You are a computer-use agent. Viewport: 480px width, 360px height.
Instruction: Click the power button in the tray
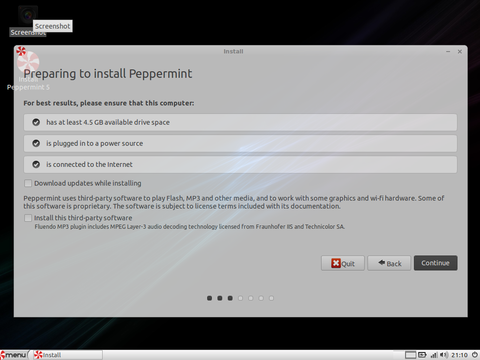click(x=475, y=355)
